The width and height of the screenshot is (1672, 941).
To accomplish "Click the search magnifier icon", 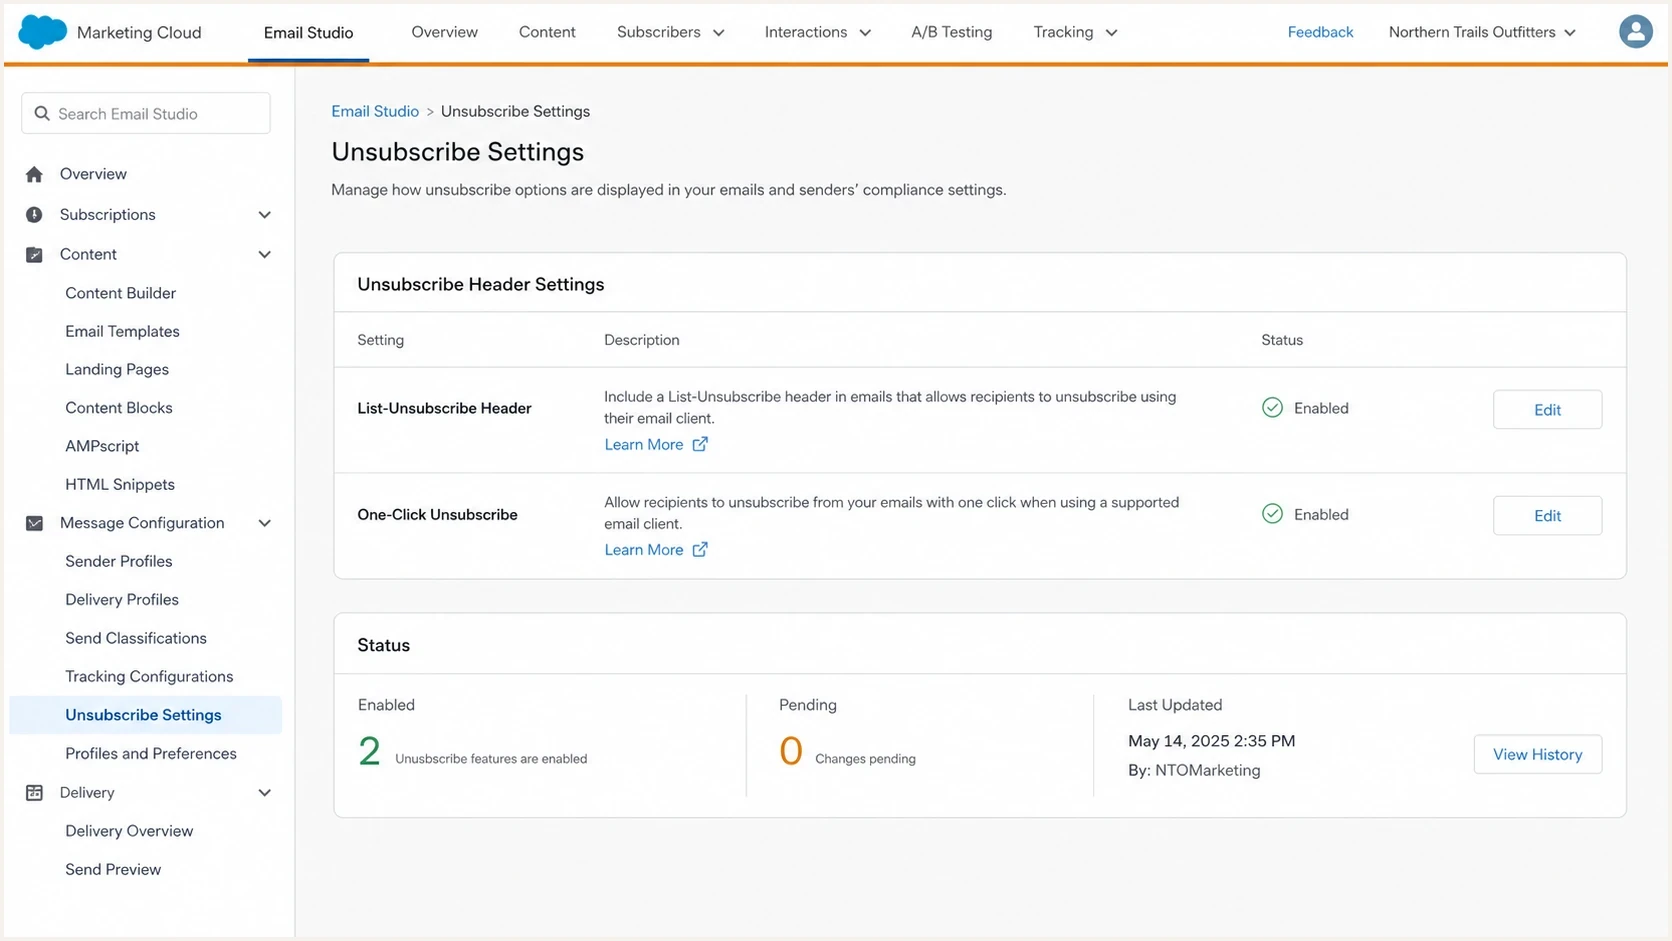I will (42, 114).
